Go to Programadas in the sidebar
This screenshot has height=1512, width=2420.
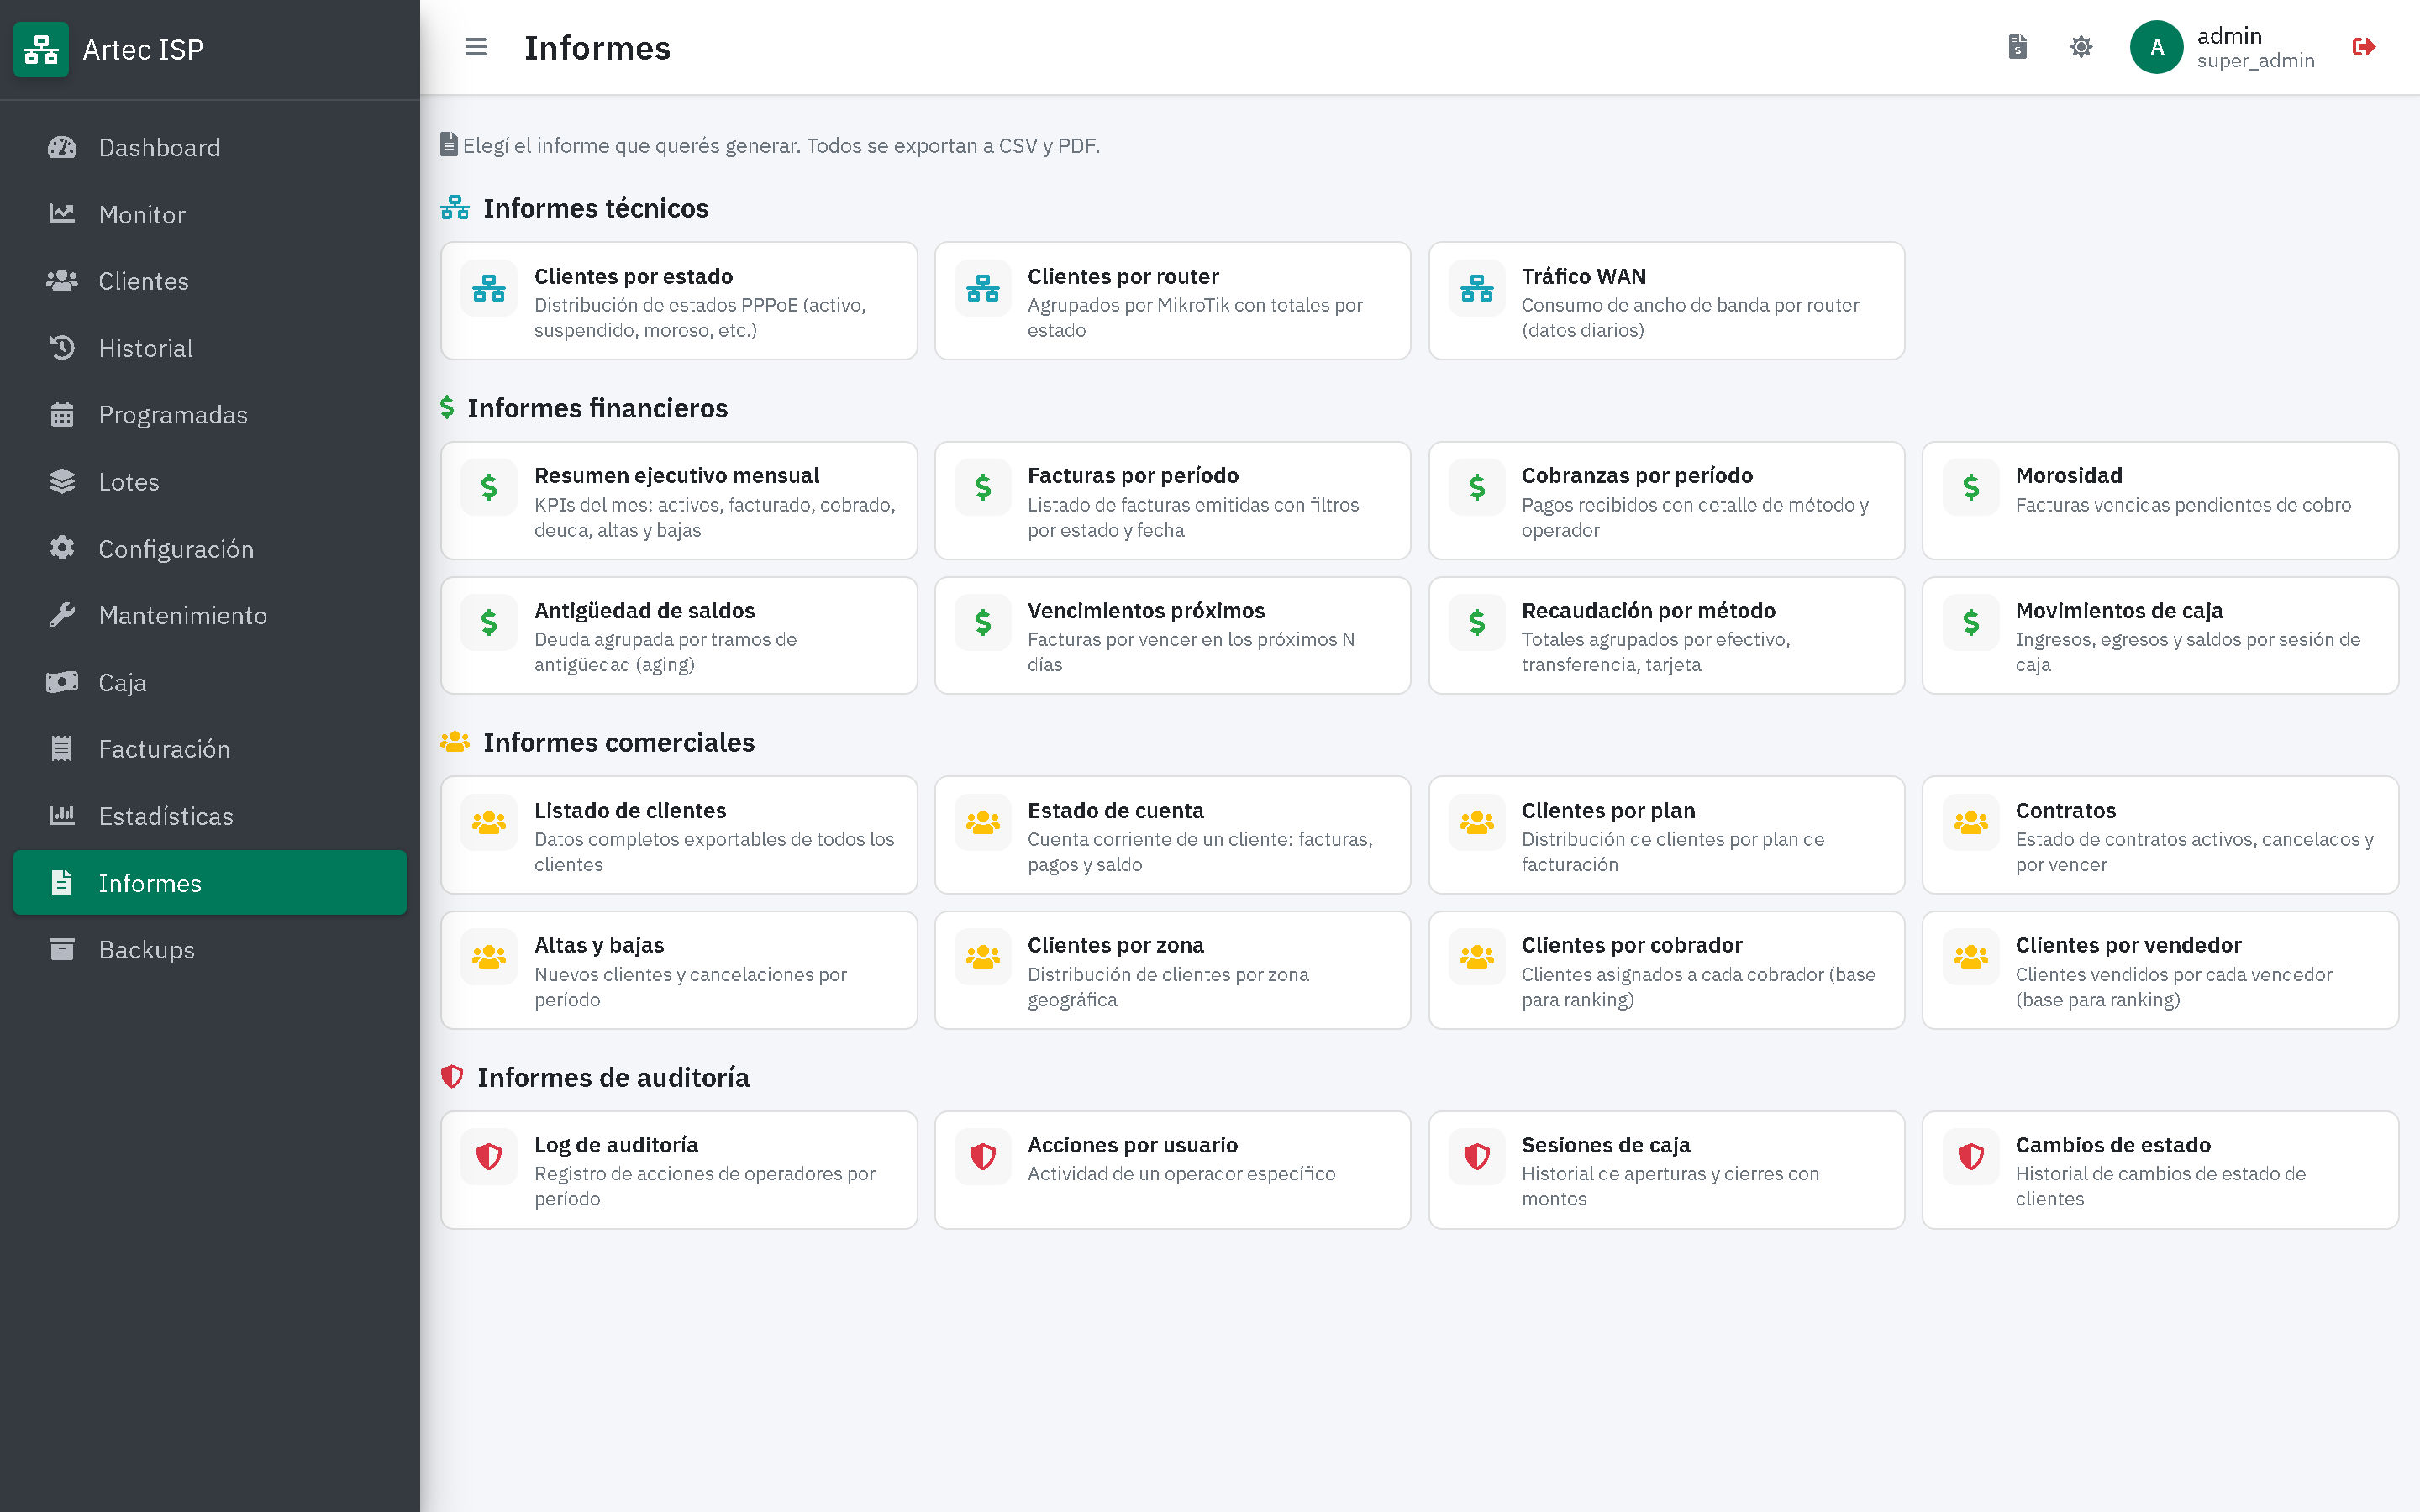[210, 415]
